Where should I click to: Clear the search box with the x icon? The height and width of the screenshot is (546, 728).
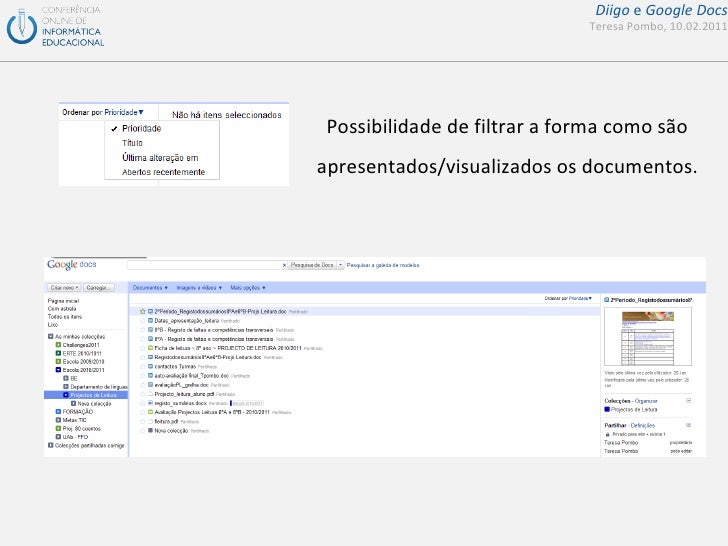click(x=284, y=265)
